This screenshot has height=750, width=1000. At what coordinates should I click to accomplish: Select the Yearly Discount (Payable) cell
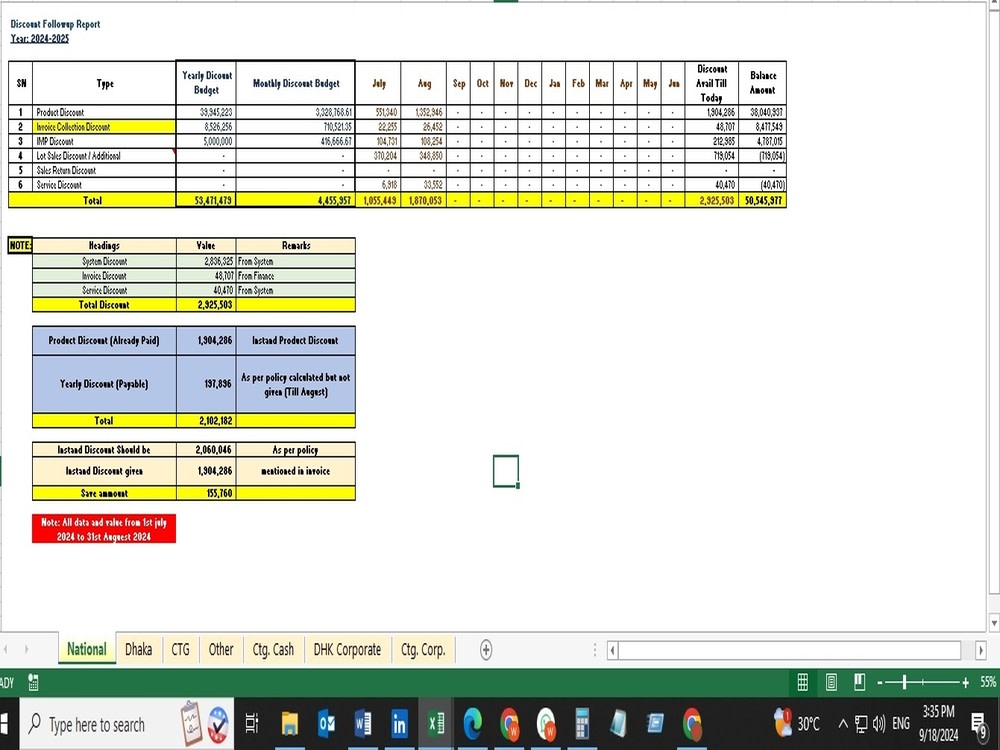(x=104, y=384)
